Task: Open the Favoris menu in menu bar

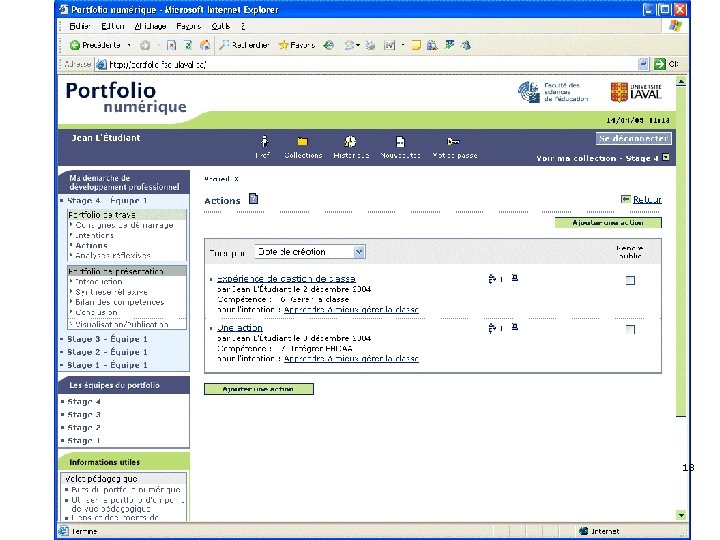Action: [189, 26]
